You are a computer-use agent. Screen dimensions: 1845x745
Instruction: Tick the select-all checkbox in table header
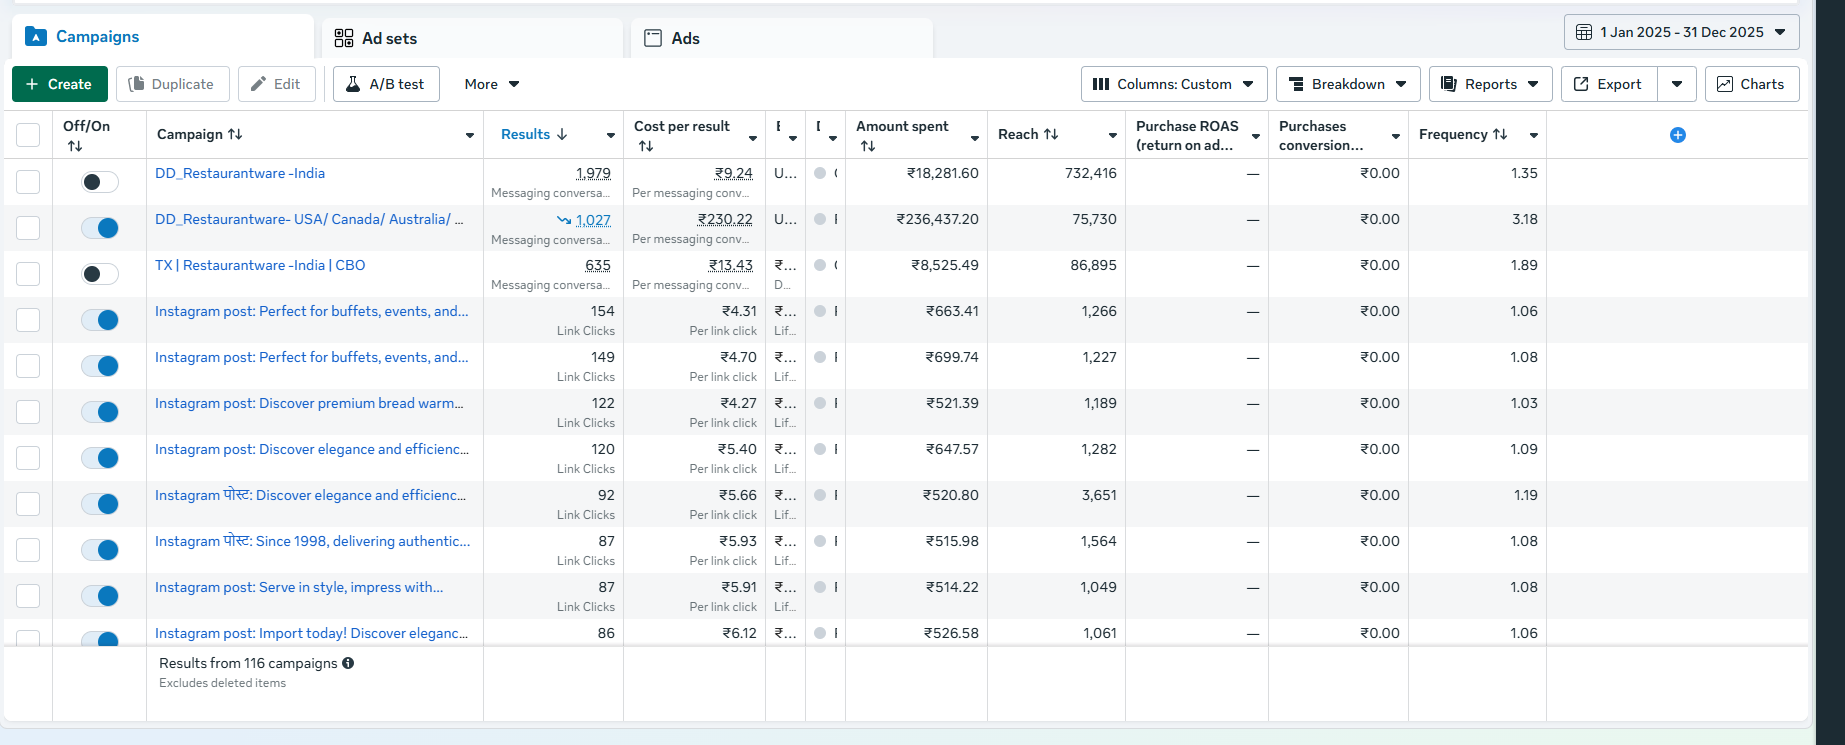28,135
